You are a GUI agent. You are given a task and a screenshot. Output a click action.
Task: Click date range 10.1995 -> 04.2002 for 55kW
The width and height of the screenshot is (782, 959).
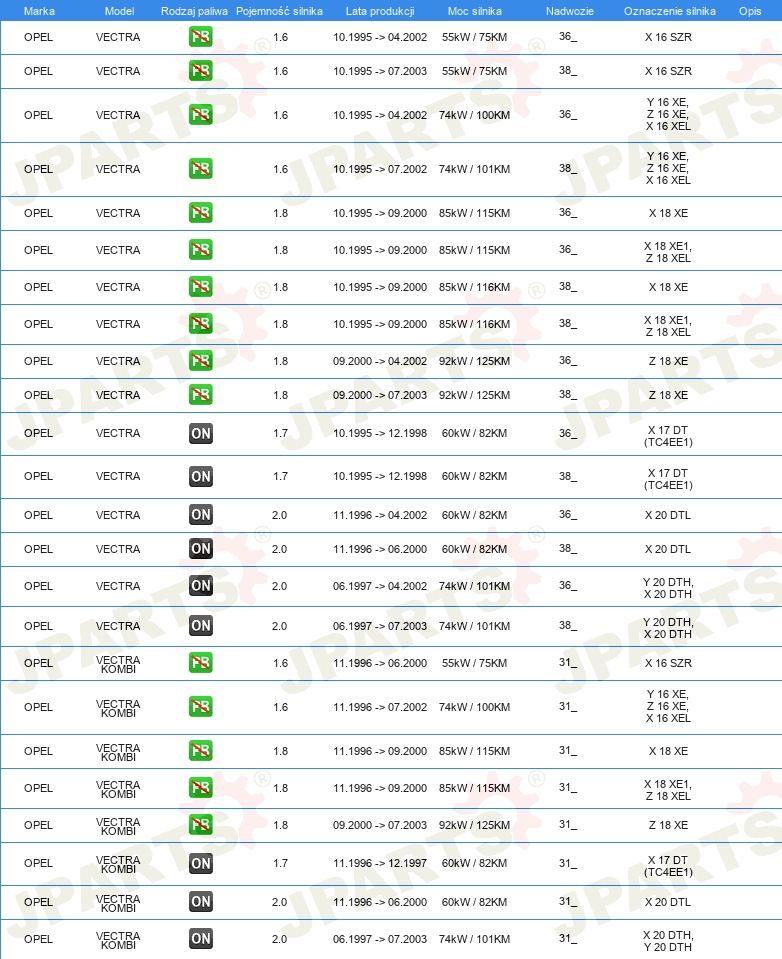pyautogui.click(x=380, y=37)
